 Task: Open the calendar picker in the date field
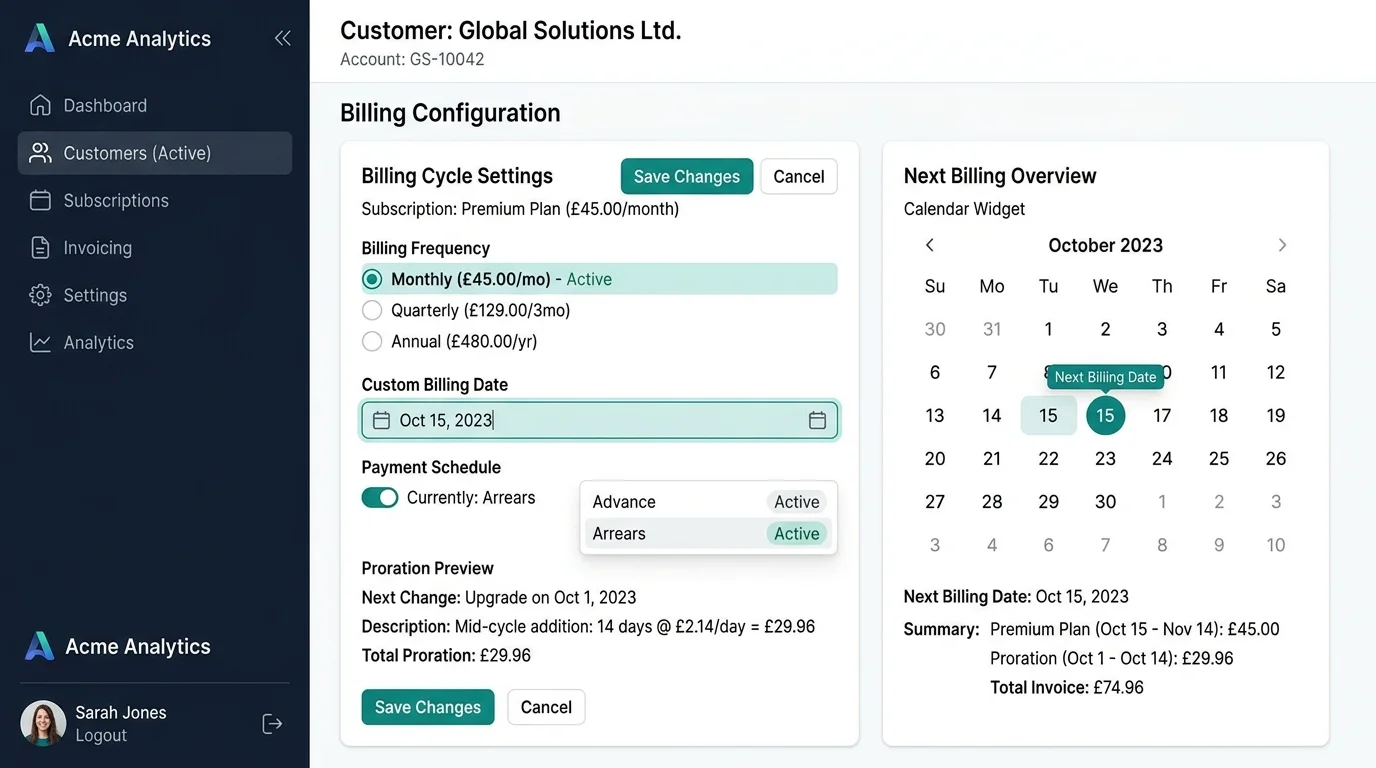tap(818, 420)
